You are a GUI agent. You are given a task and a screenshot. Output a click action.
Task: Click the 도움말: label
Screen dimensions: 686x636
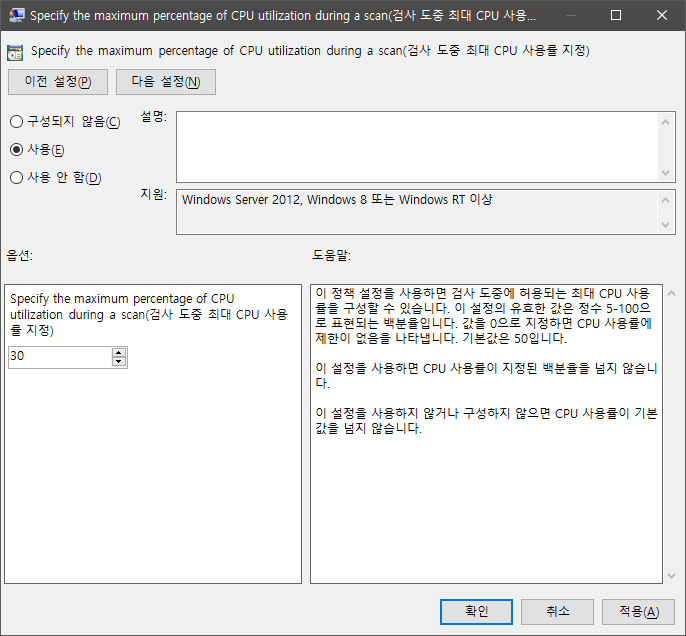coord(331,255)
